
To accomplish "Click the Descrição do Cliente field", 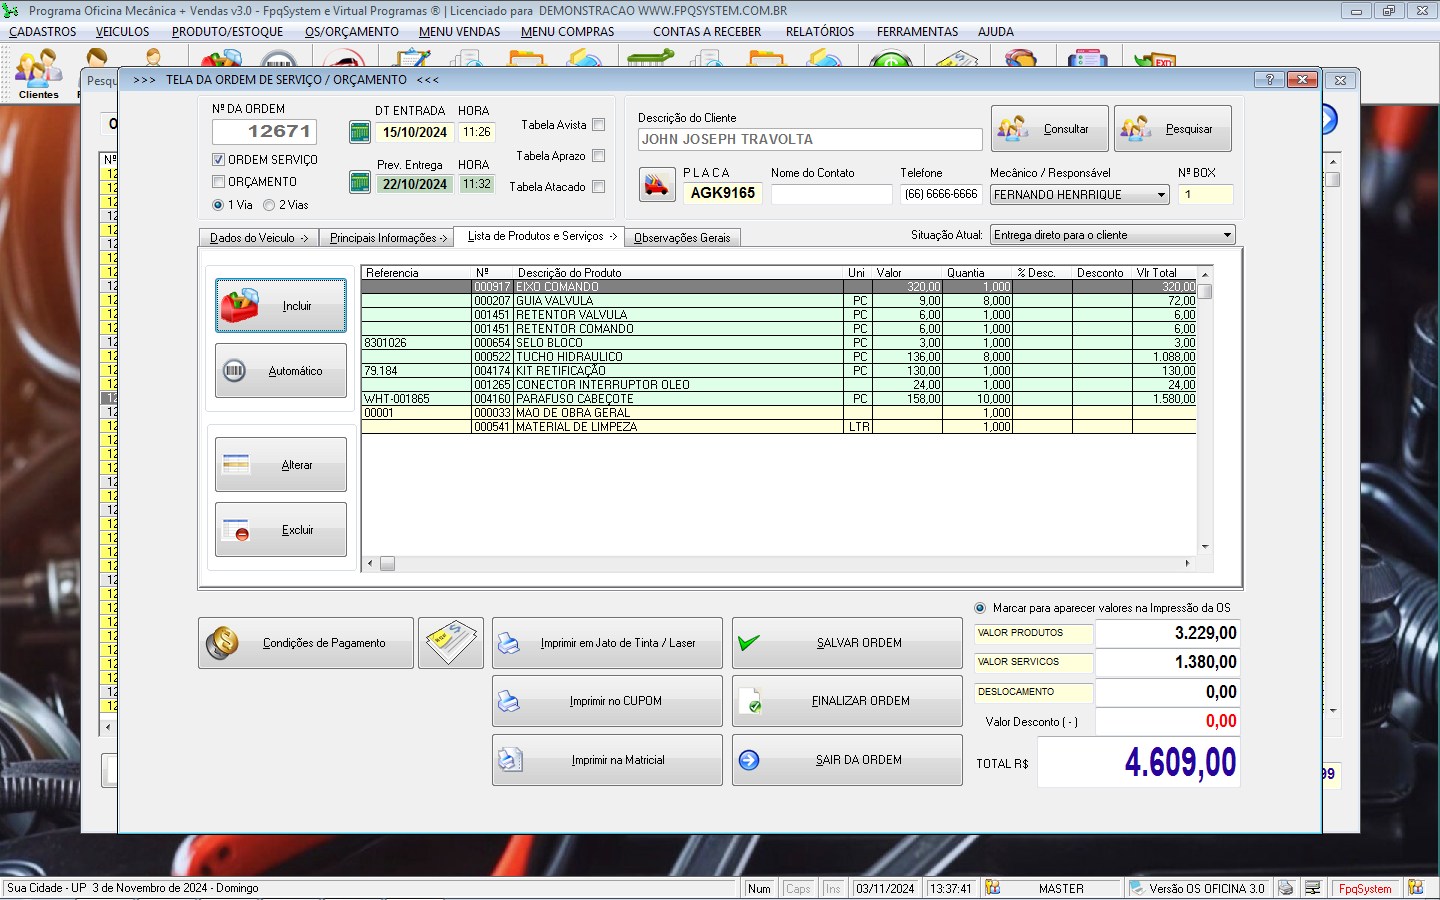I will point(810,140).
